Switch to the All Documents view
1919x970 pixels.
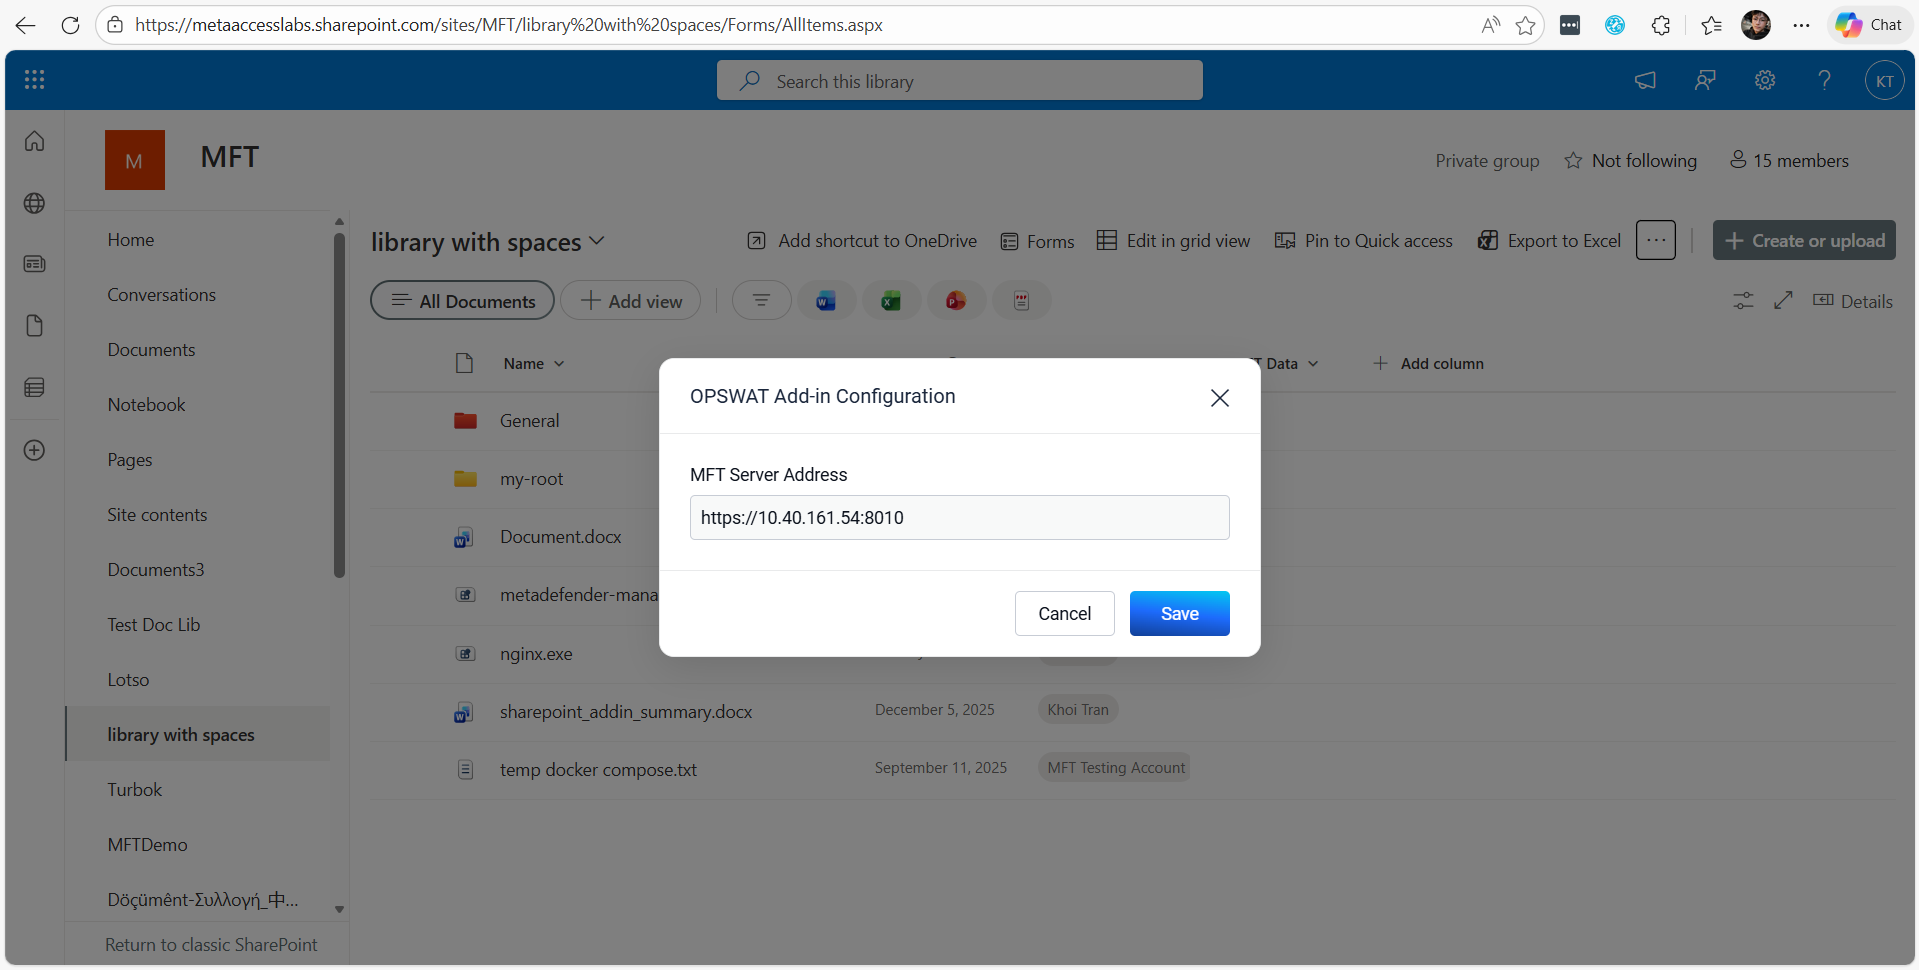[462, 300]
